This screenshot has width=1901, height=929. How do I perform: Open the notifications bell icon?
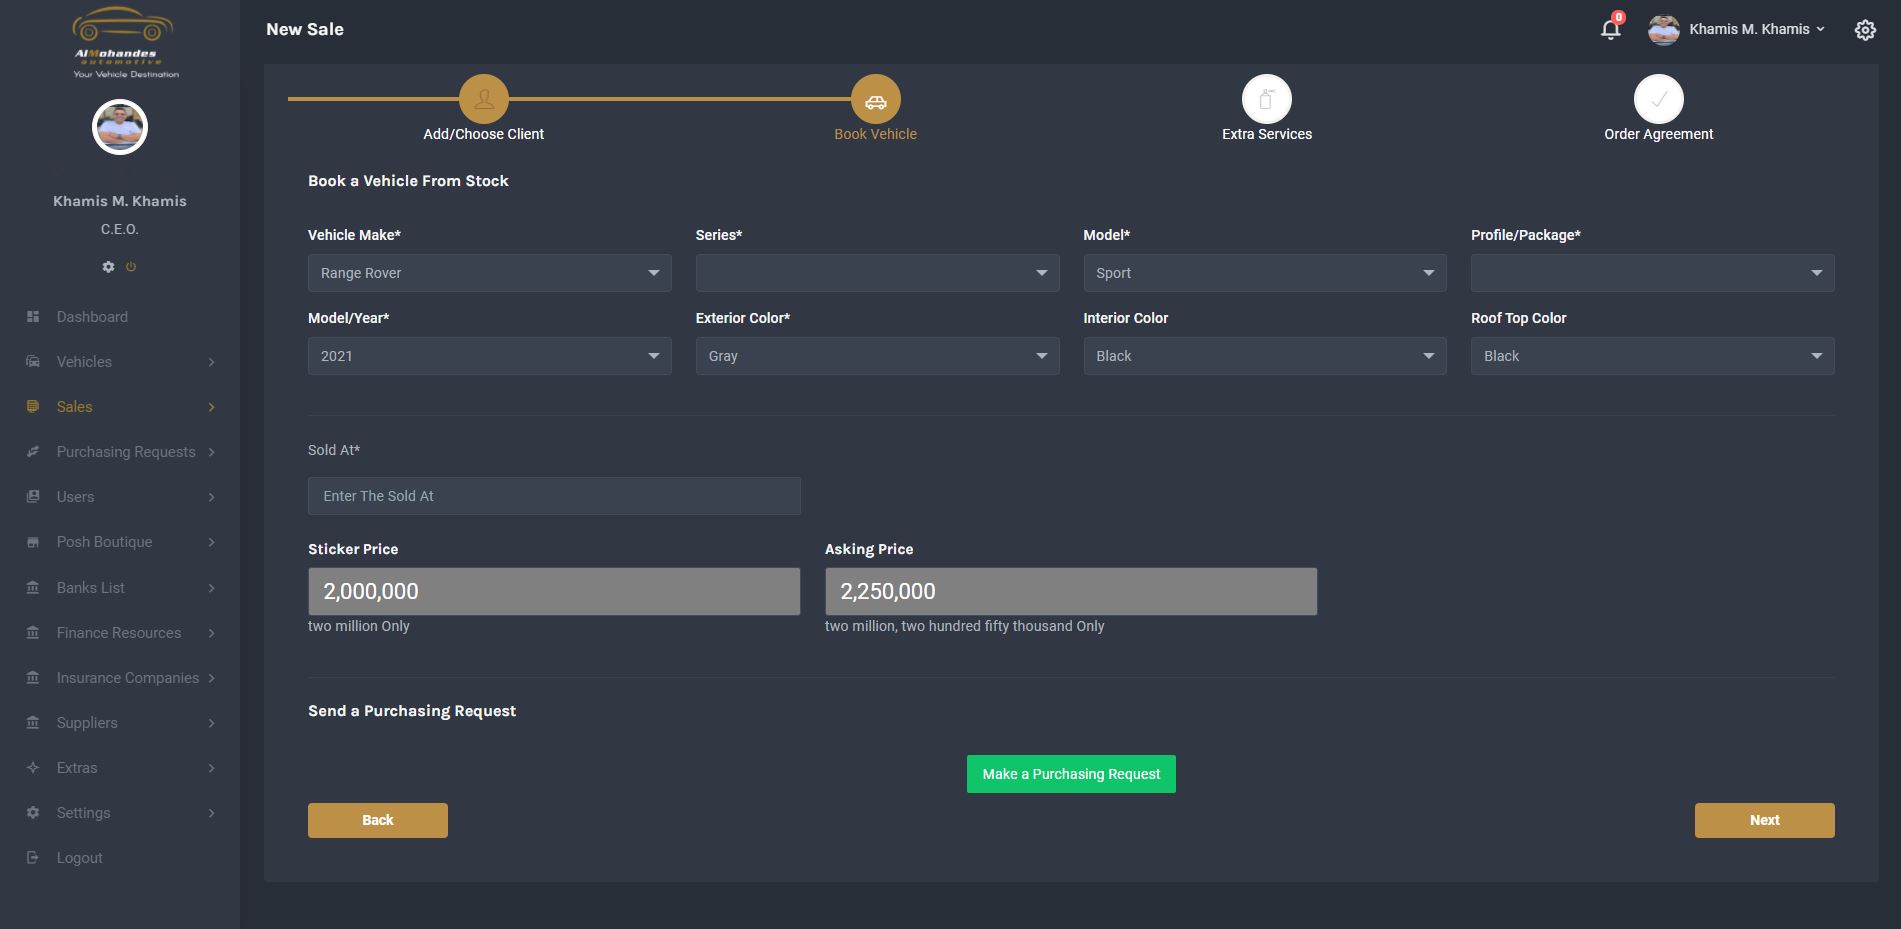(x=1610, y=29)
